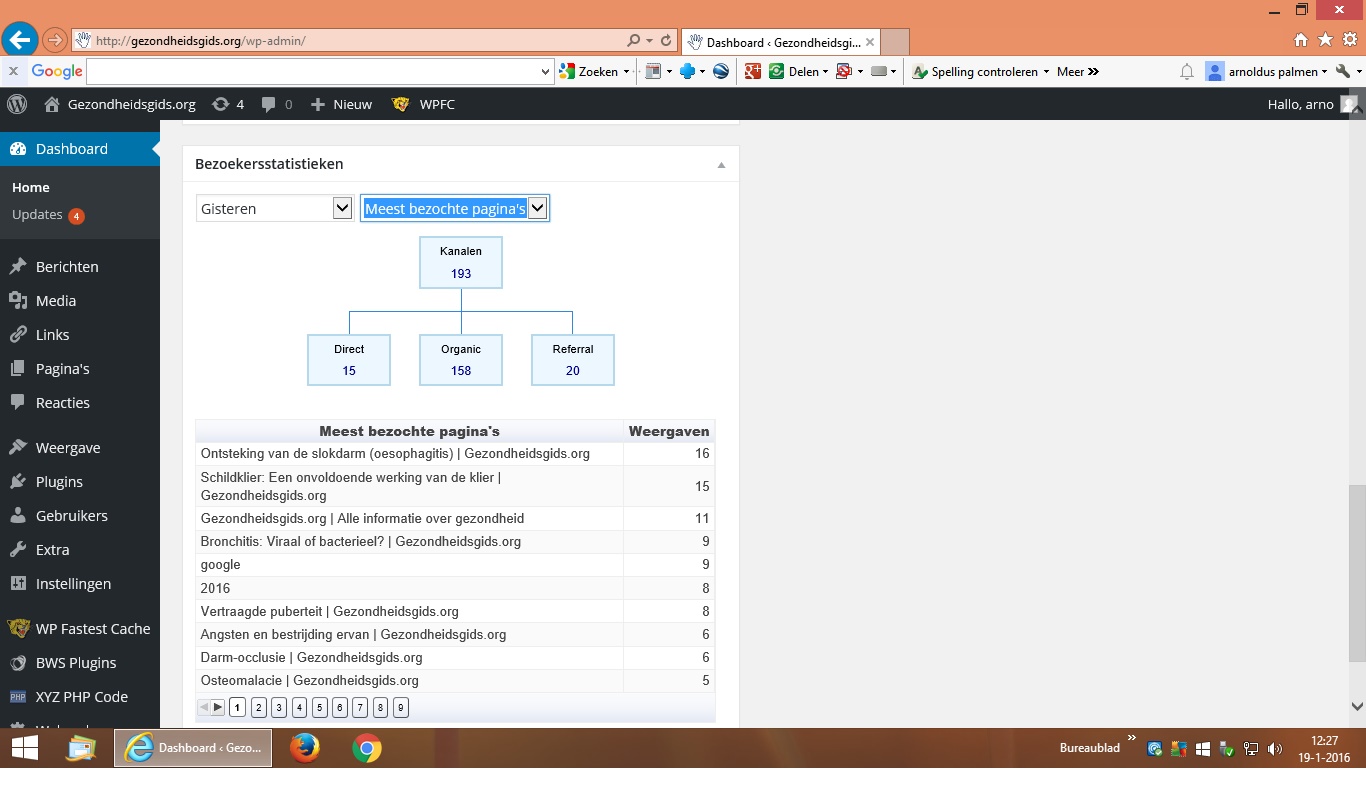1366x800 pixels.
Task: Open the Meest bezochte pagina's dropdown
Action: pos(455,208)
